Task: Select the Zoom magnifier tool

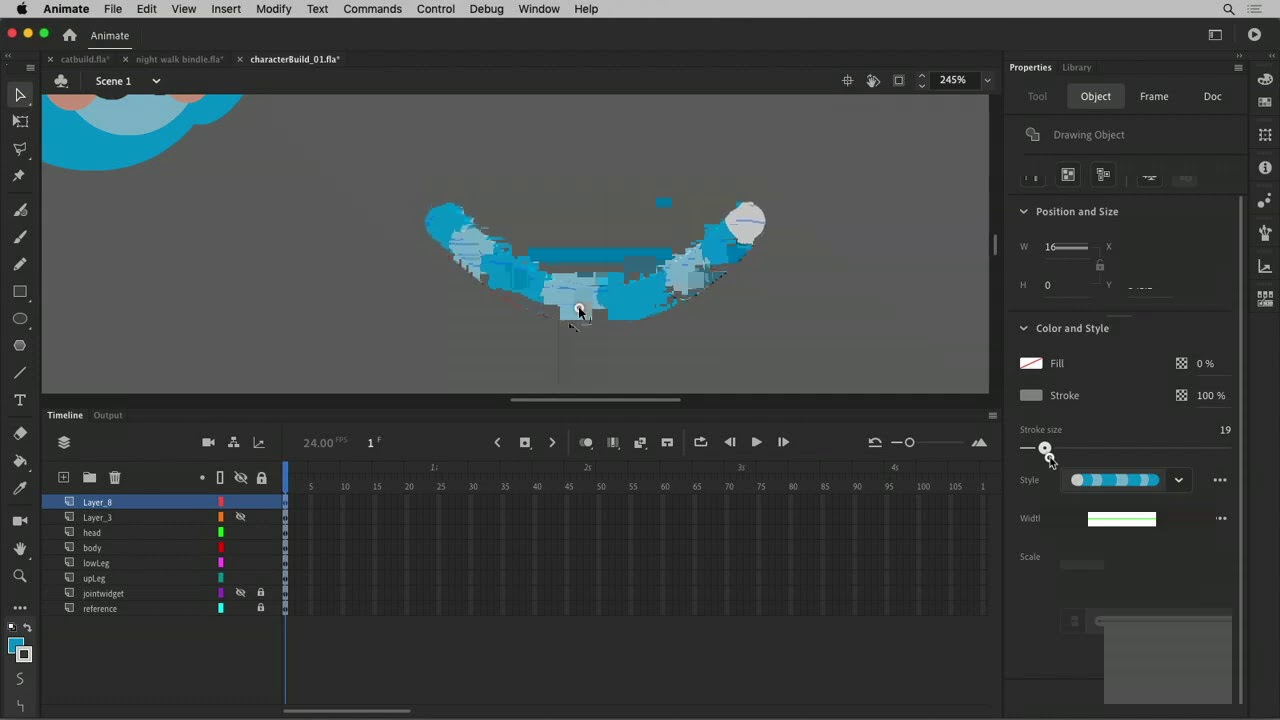Action: click(x=20, y=576)
